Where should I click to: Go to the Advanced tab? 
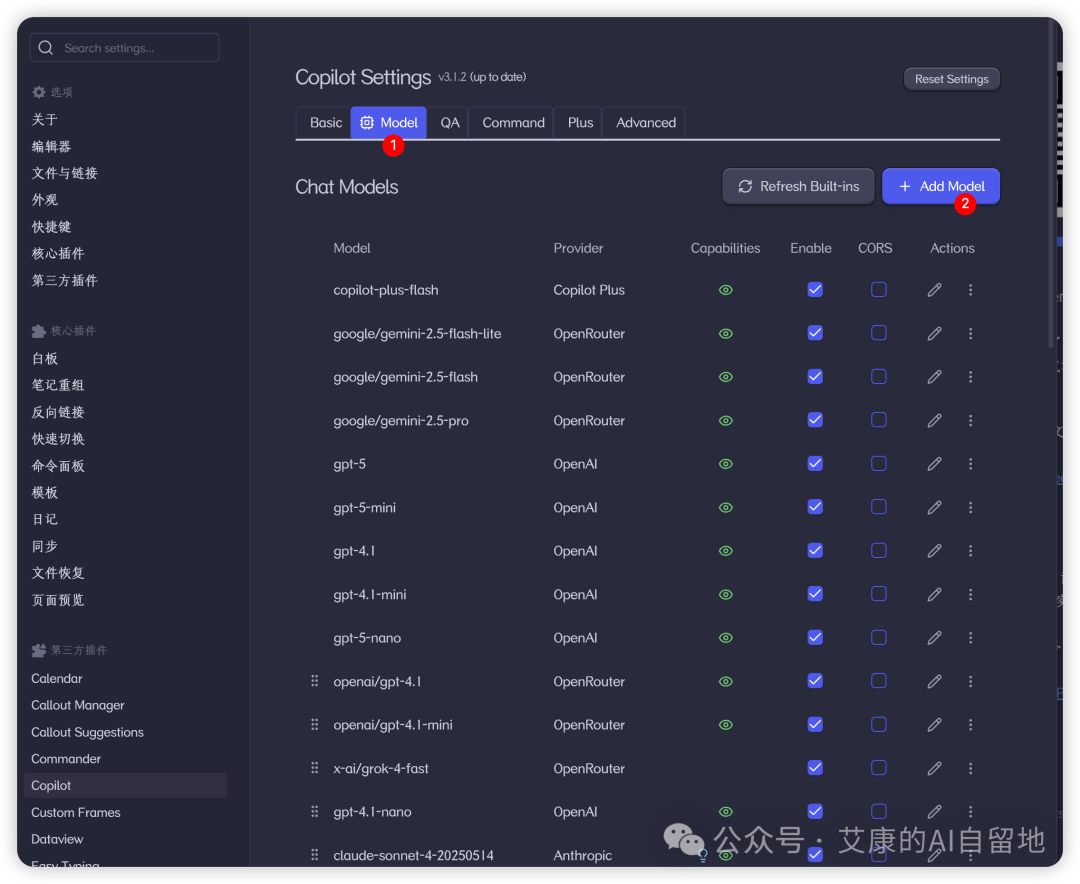point(645,123)
